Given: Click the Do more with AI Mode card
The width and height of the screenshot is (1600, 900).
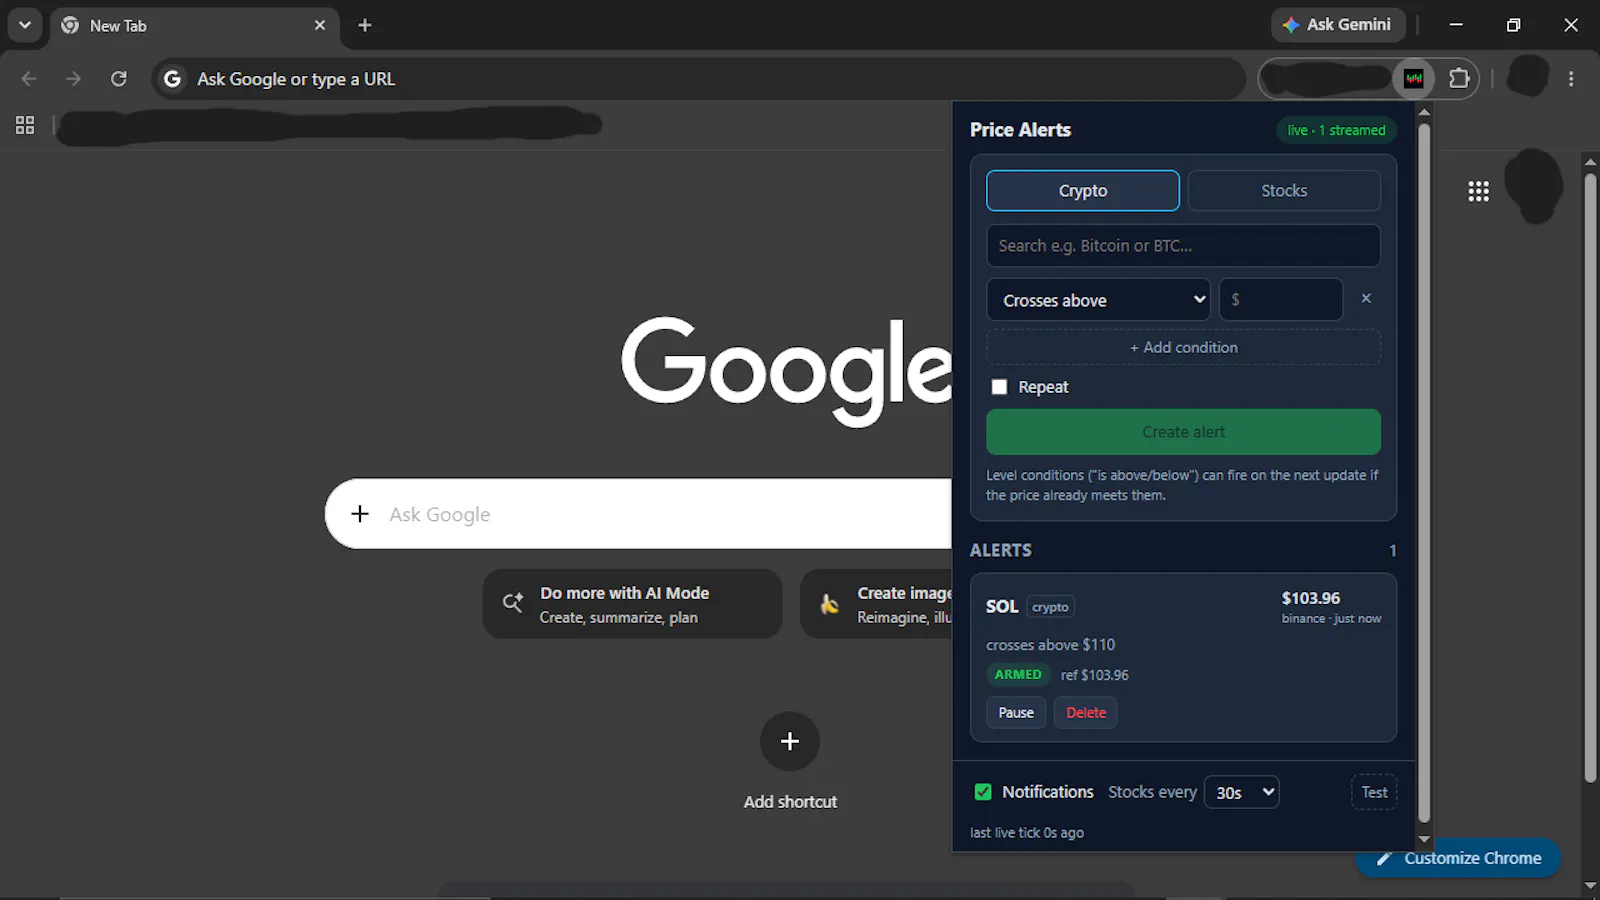Looking at the screenshot, I should (632, 604).
